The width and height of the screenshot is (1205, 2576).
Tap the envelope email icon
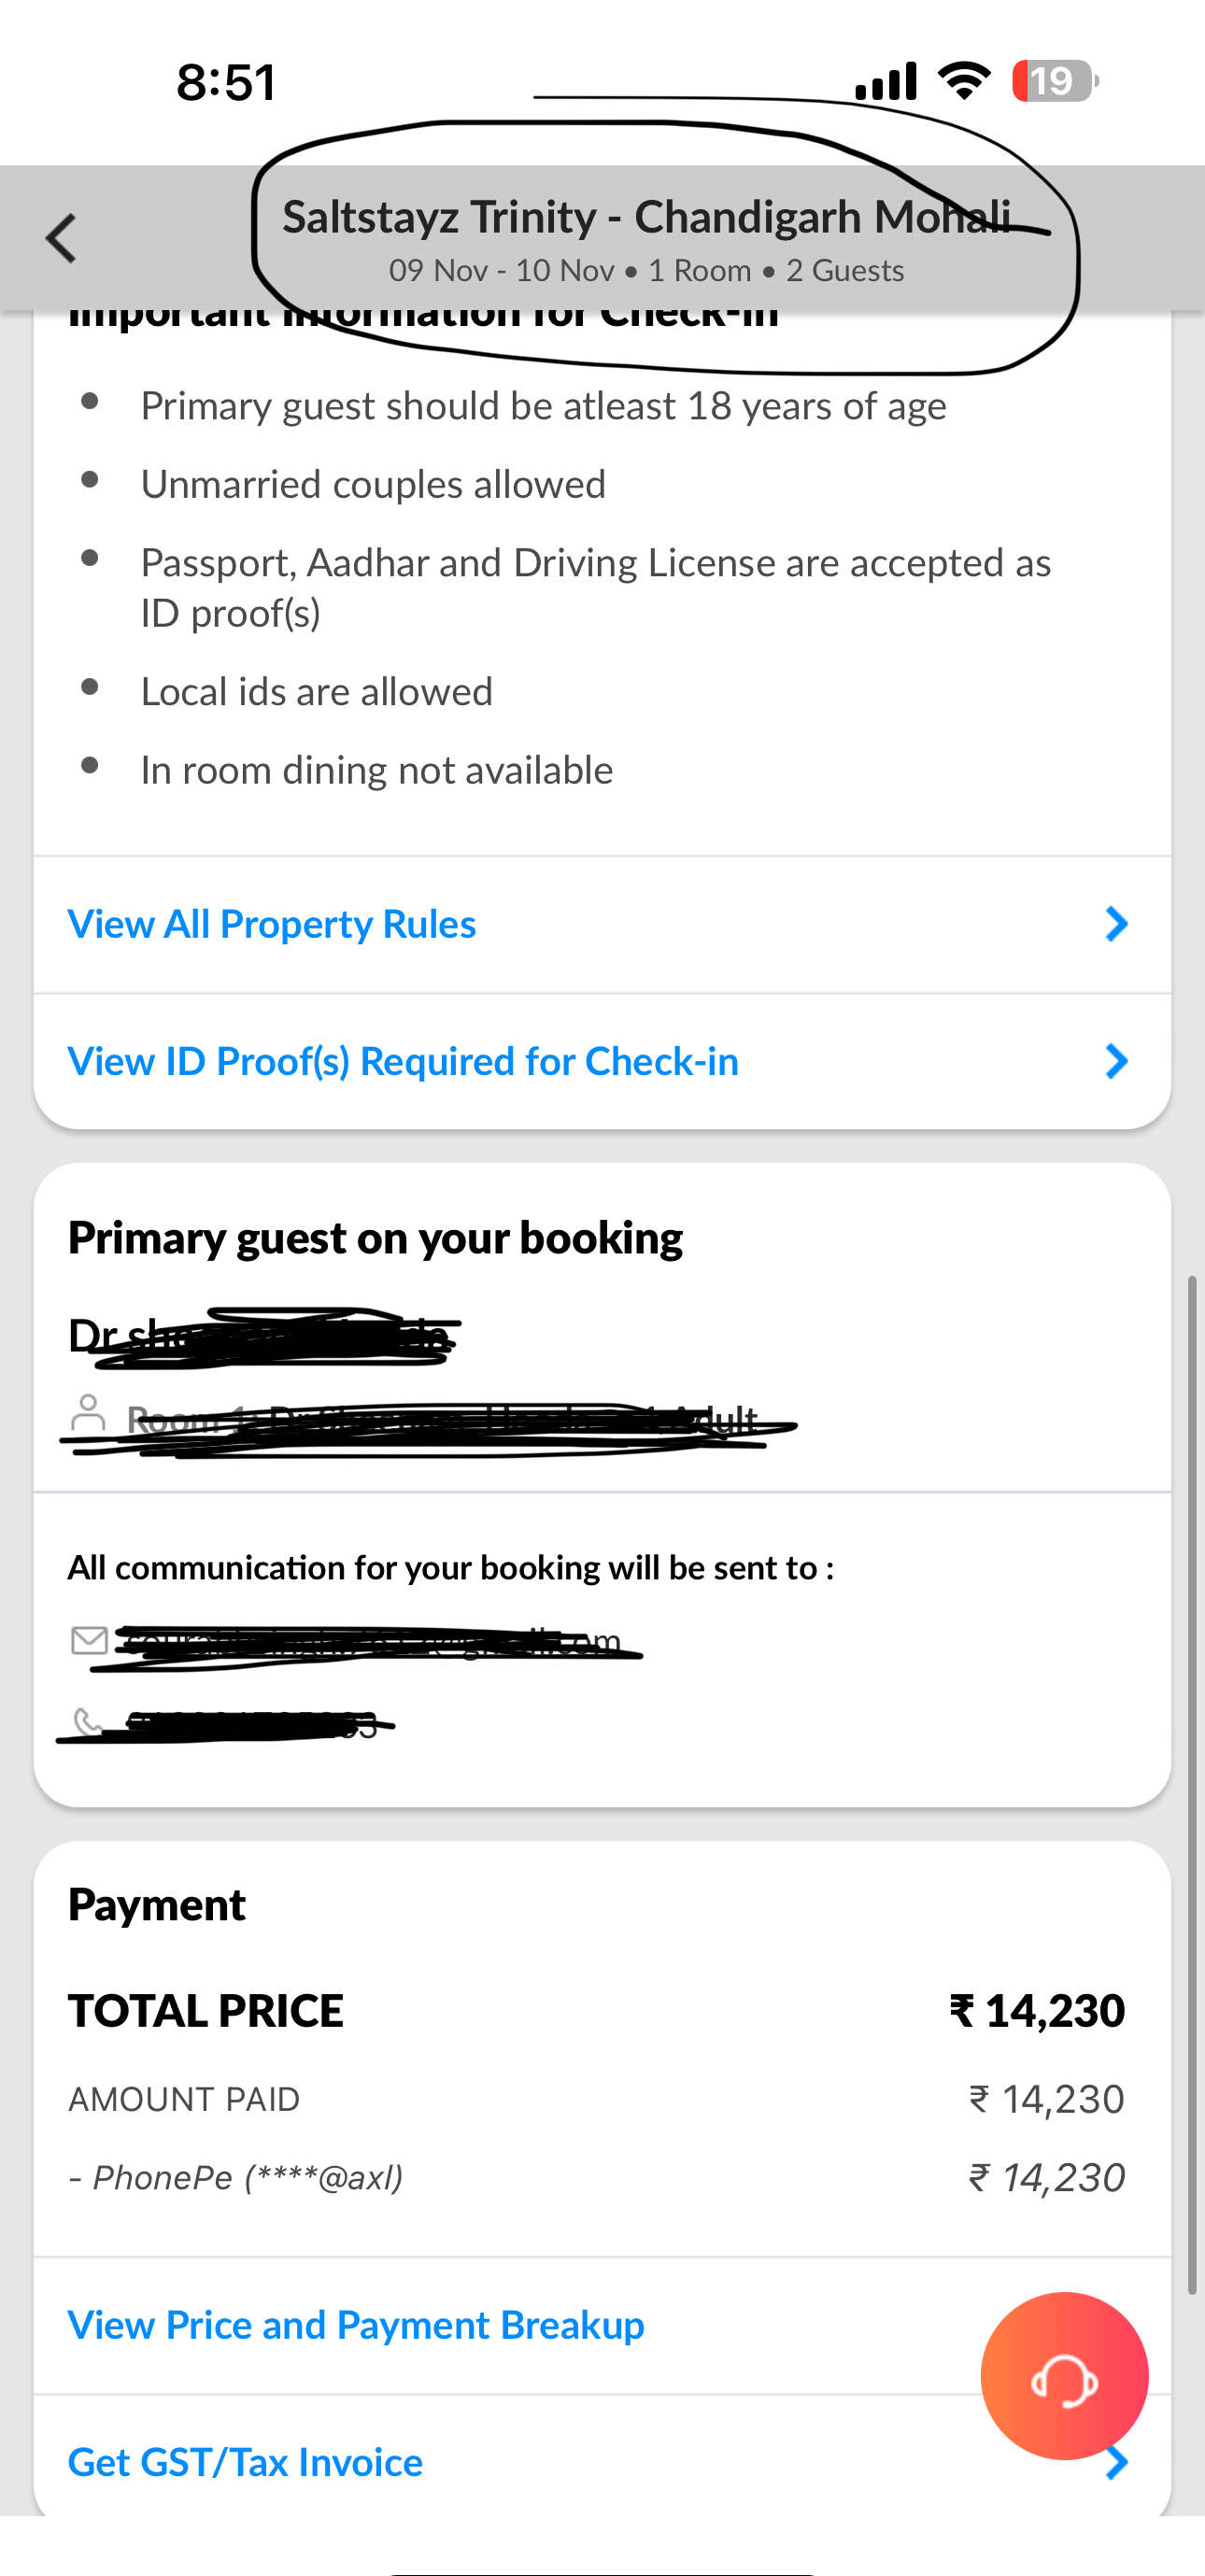[x=90, y=1640]
